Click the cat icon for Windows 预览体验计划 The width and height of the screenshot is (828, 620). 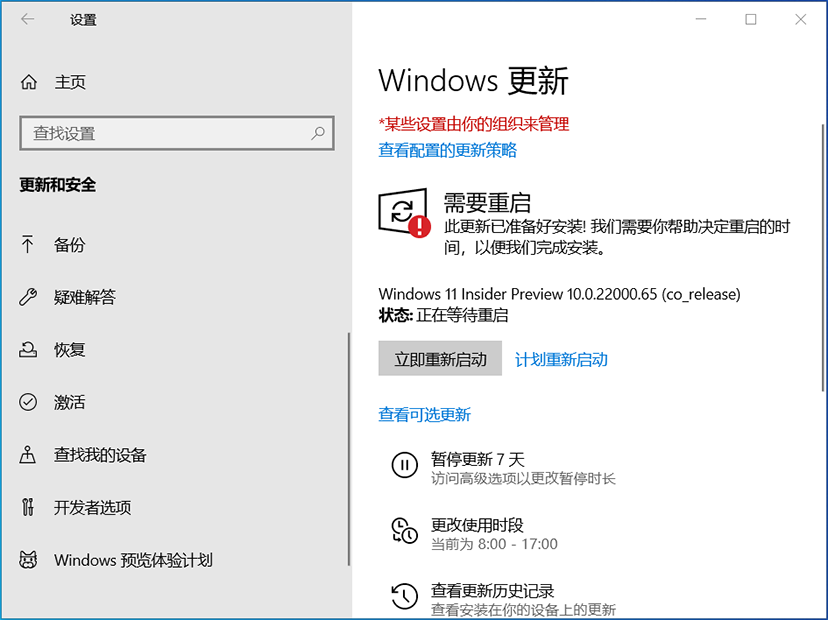pos(28,560)
